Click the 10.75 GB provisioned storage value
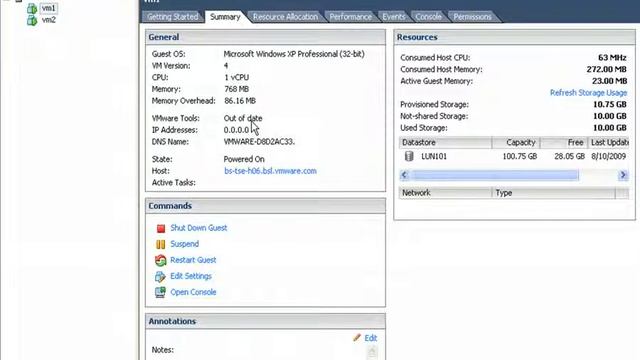Image resolution: width=640 pixels, height=360 pixels. click(610, 104)
